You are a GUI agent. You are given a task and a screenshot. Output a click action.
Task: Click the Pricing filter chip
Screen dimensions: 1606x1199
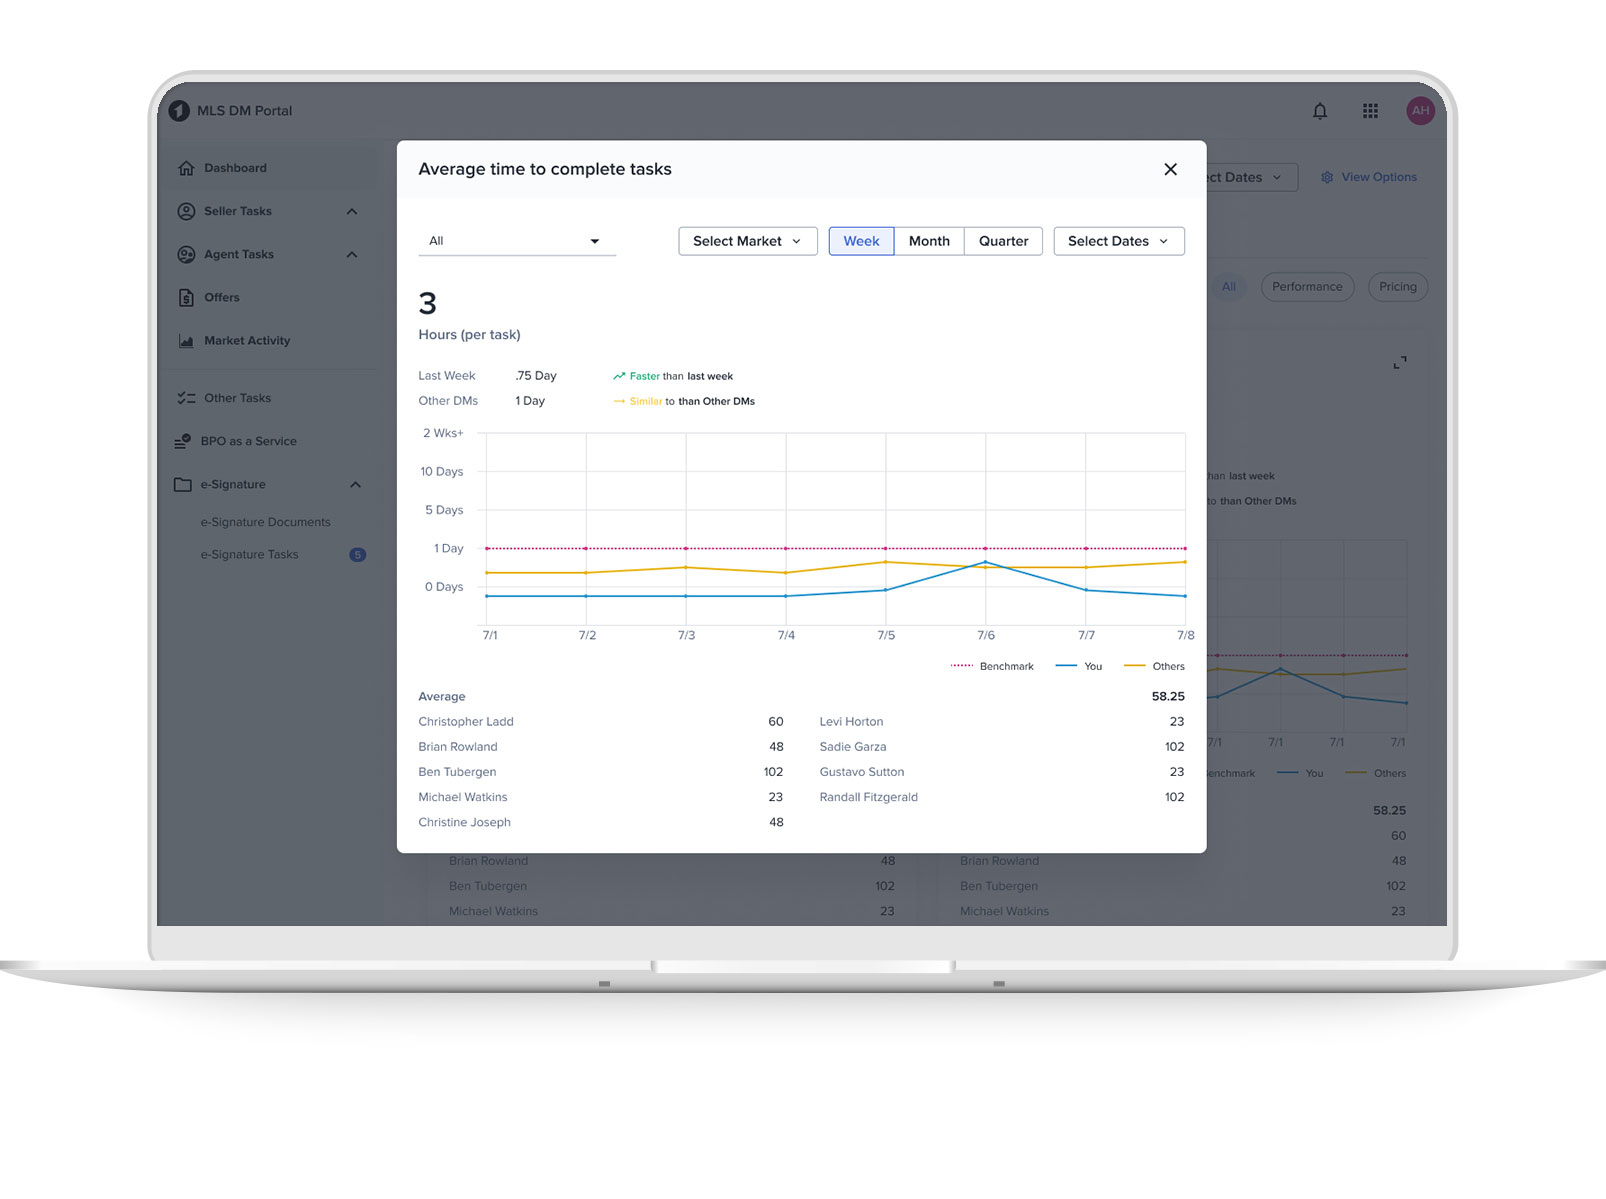coord(1397,287)
